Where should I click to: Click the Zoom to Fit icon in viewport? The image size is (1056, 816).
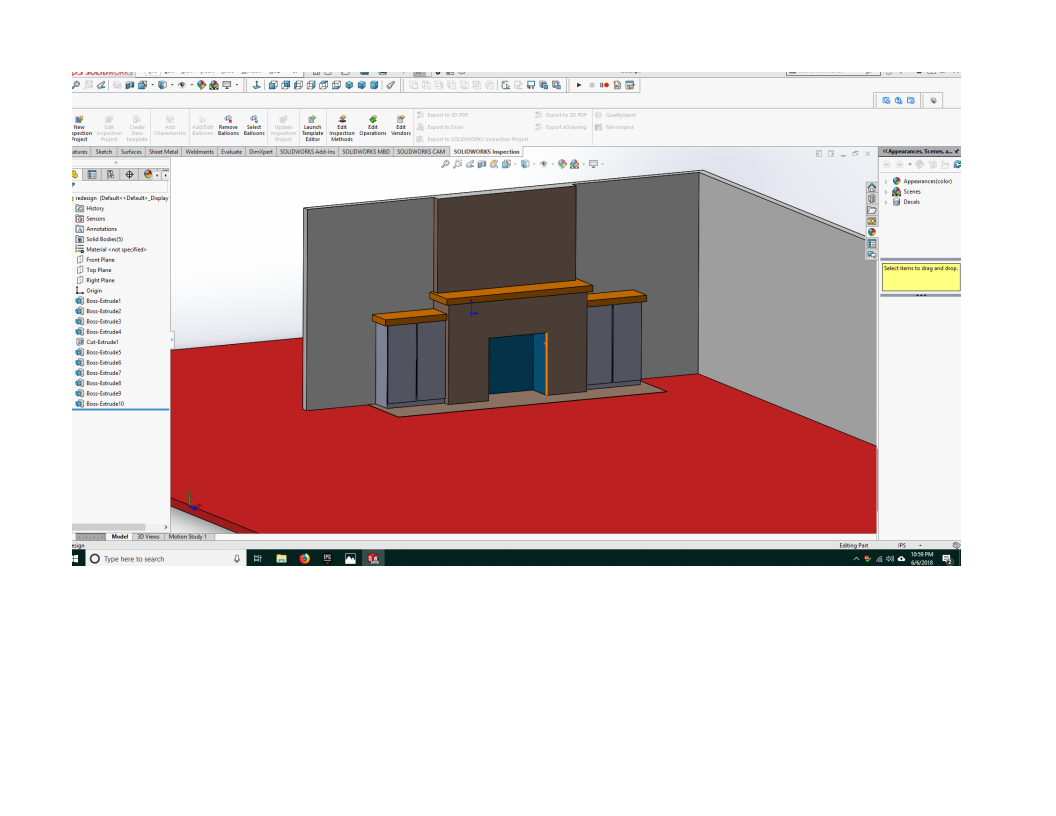click(445, 164)
